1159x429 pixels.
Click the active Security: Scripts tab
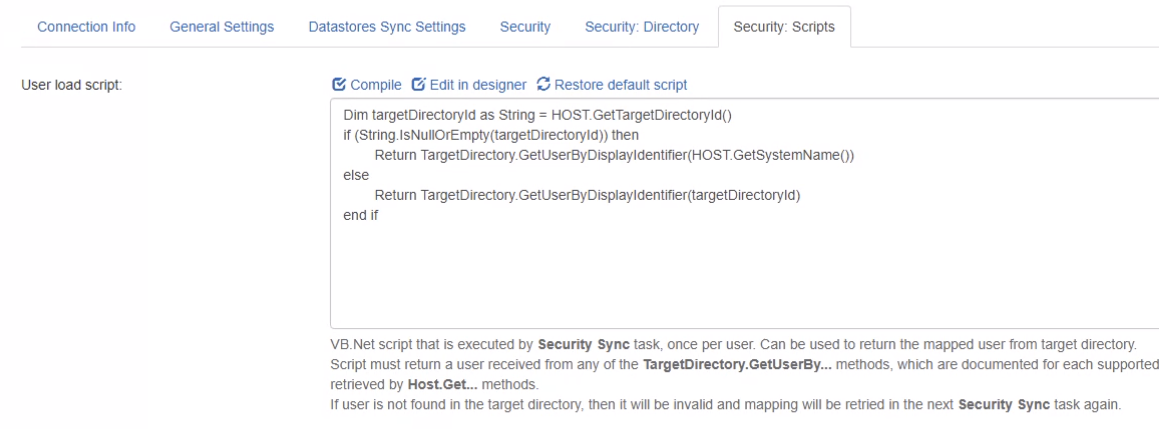pos(783,26)
